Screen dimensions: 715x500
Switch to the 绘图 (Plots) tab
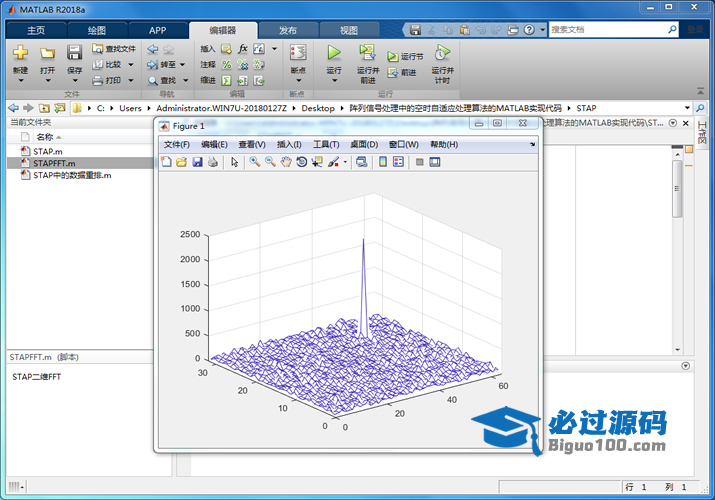pos(97,31)
